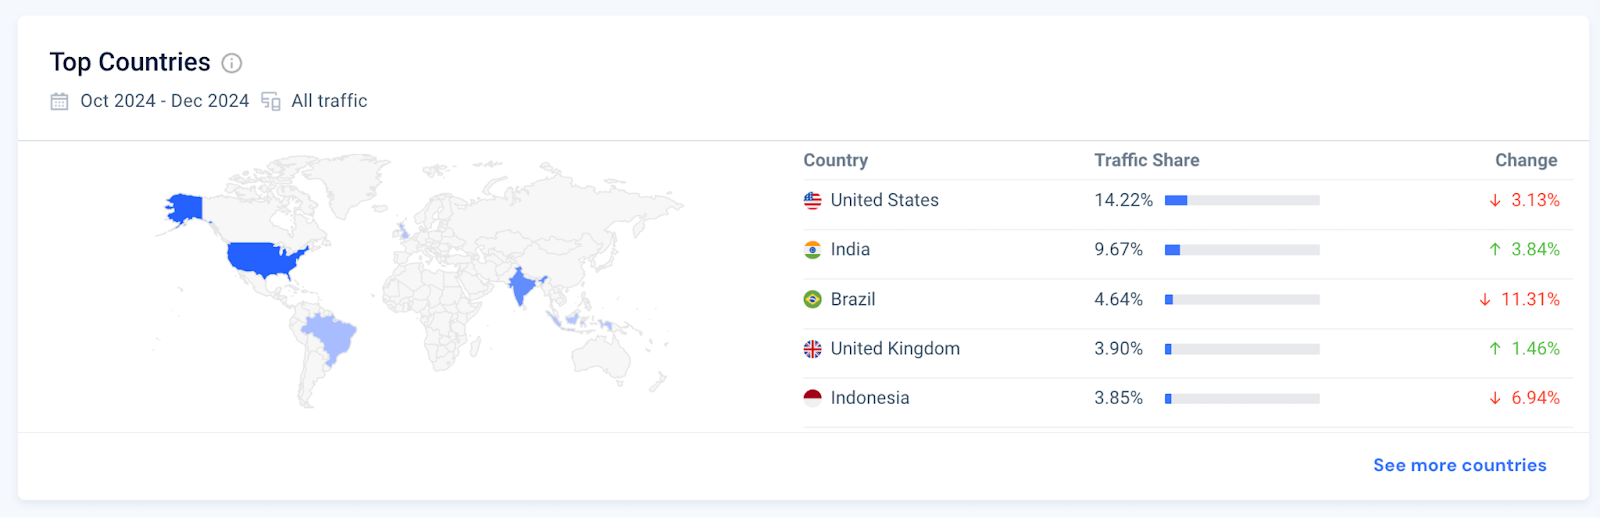1600x518 pixels.
Task: Click the red down arrow for Indonesia
Action: click(x=1495, y=398)
